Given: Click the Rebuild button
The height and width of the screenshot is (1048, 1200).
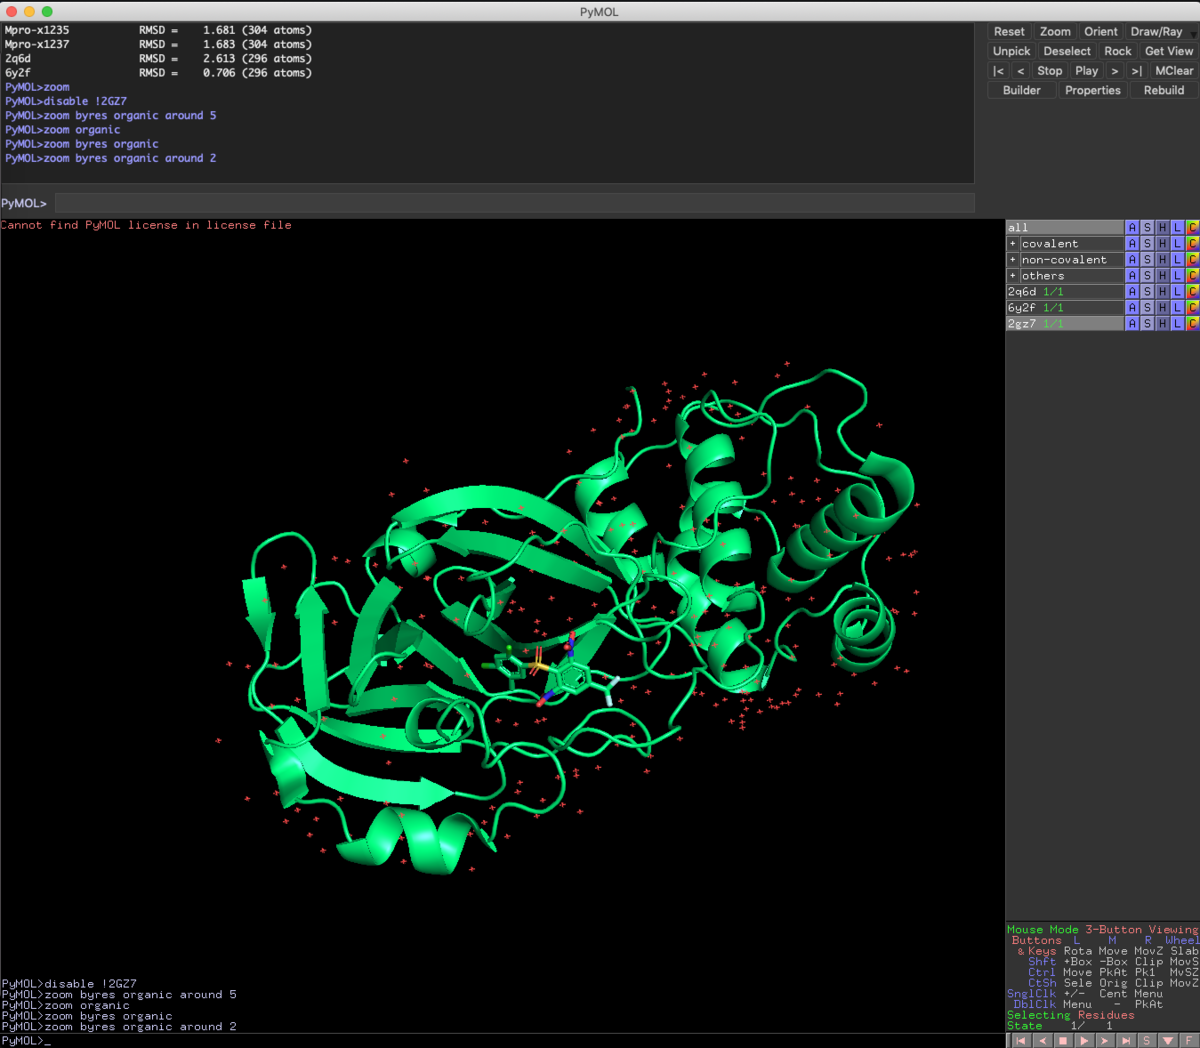Looking at the screenshot, I should click(1164, 90).
